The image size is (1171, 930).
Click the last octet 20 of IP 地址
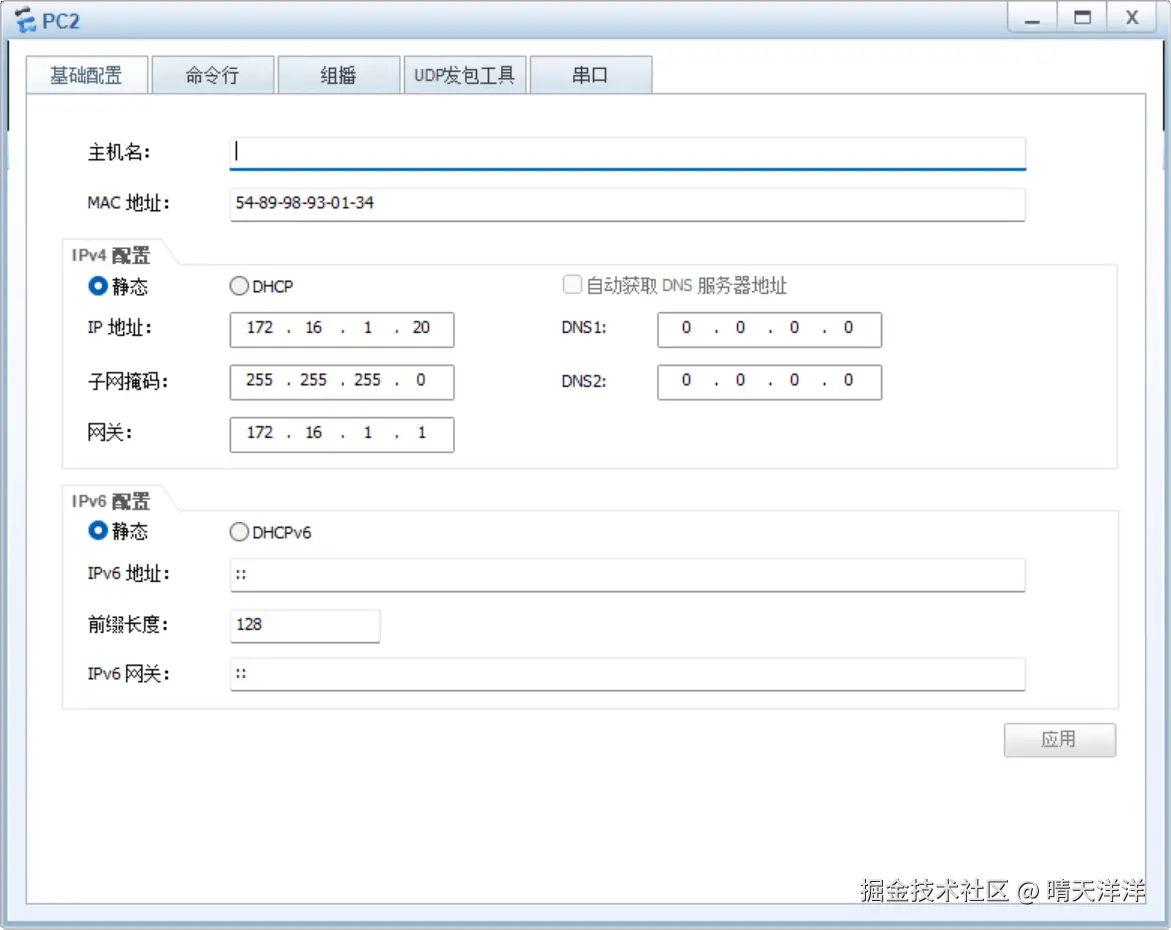(x=421, y=328)
